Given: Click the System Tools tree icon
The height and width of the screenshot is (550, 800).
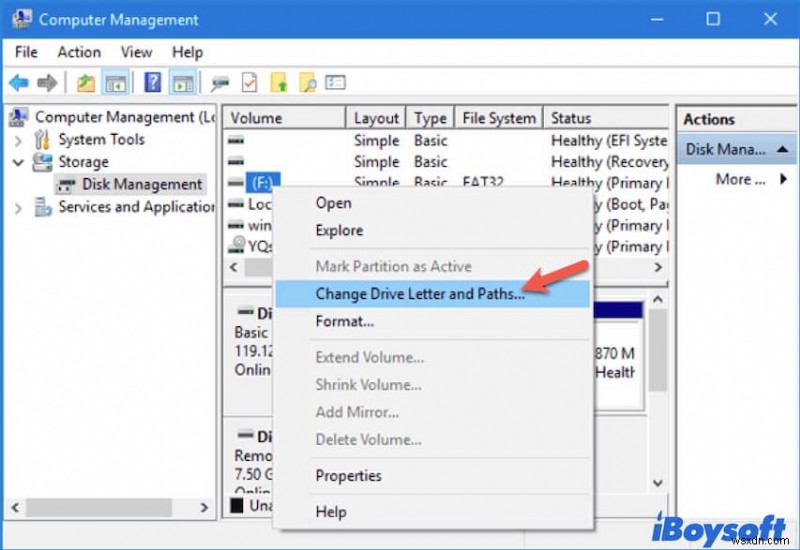Looking at the screenshot, I should [x=42, y=139].
